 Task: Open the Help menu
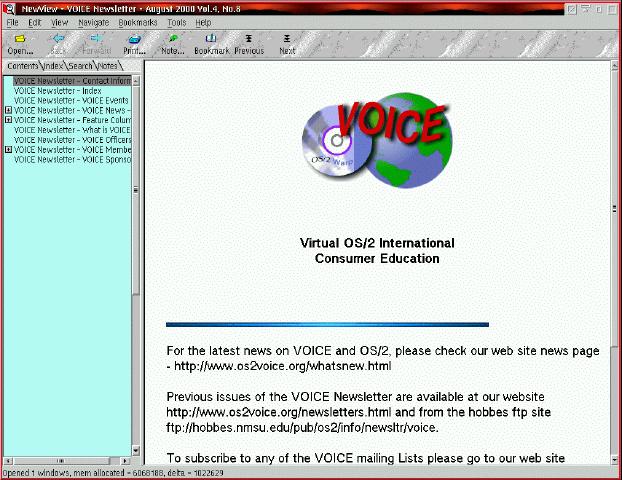pyautogui.click(x=203, y=23)
